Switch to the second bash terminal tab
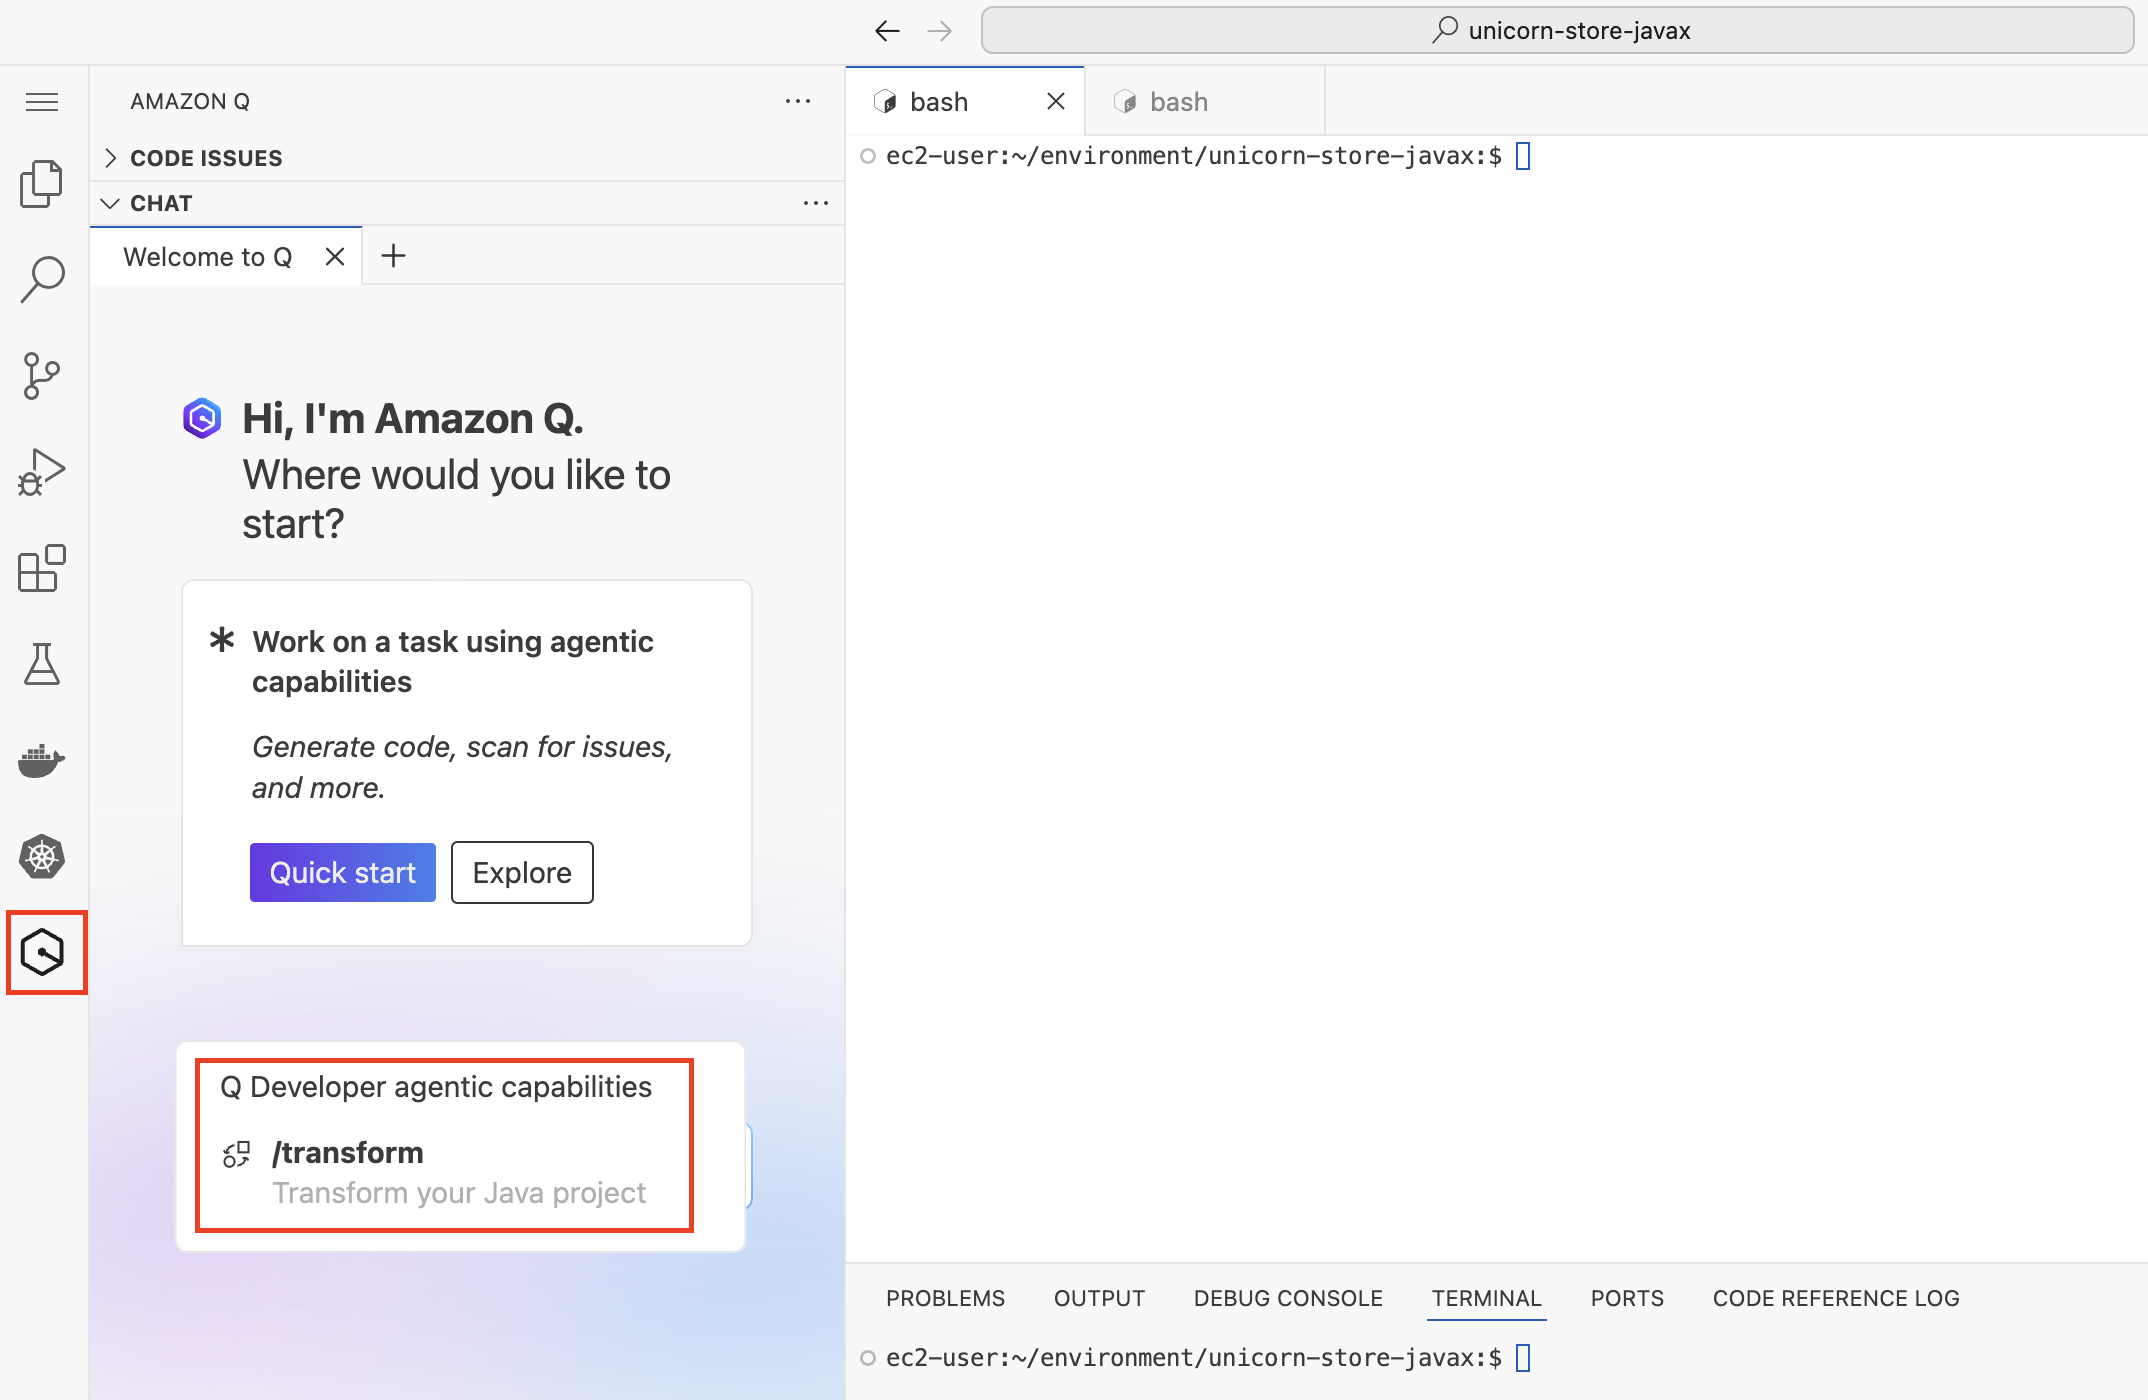Image resolution: width=2148 pixels, height=1400 pixels. (1178, 102)
